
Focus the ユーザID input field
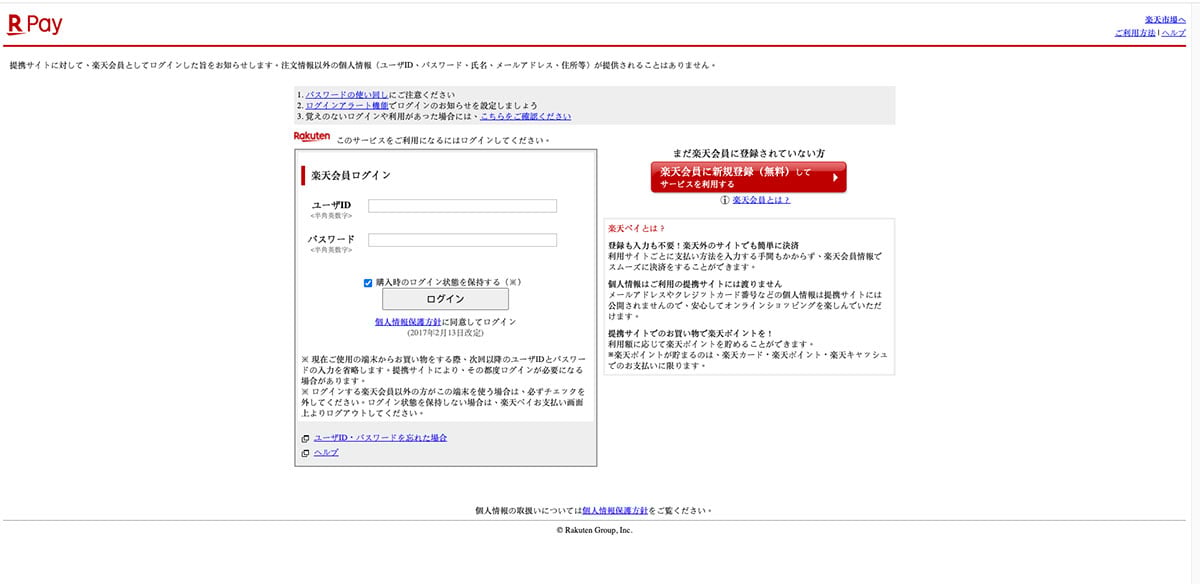pos(462,206)
